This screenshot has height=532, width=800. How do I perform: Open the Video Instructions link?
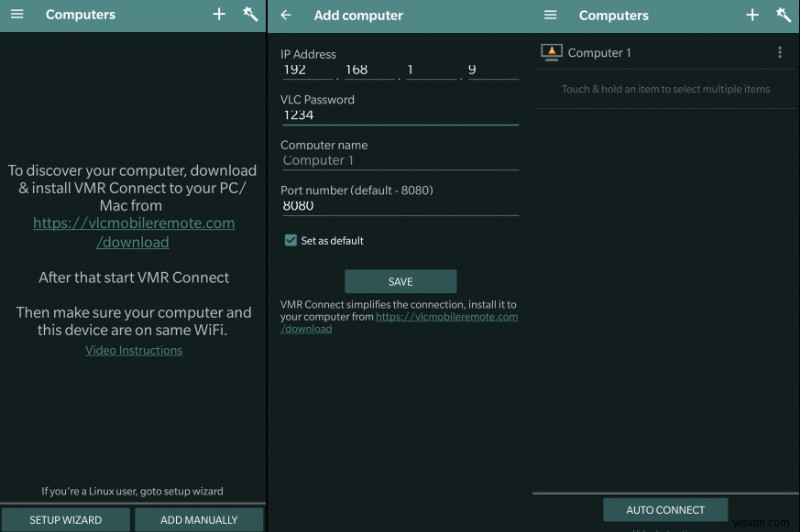click(134, 350)
